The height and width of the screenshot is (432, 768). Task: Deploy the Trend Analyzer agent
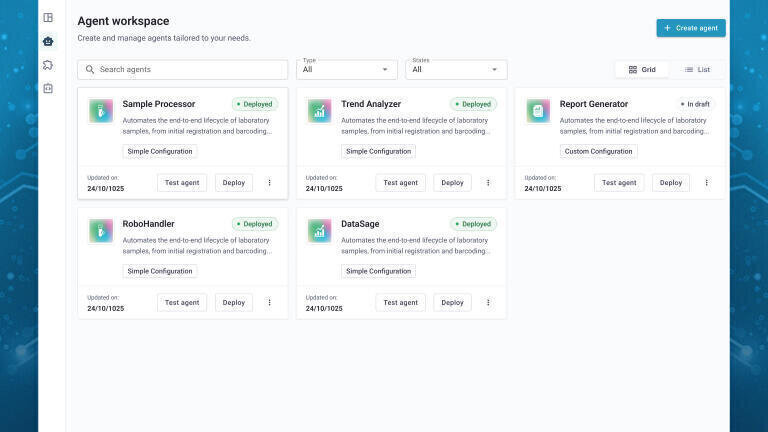pos(452,183)
